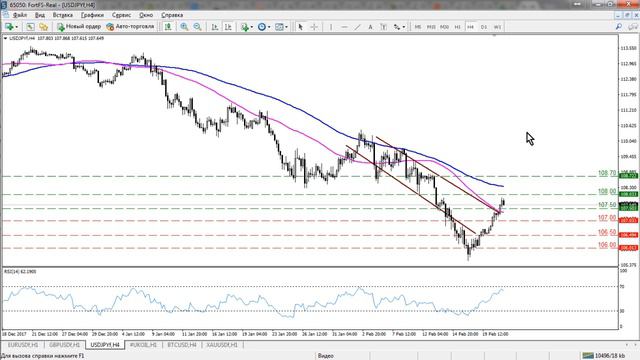This screenshot has width=640, height=360.
Task: Open the periods clock icon
Action: [262, 27]
